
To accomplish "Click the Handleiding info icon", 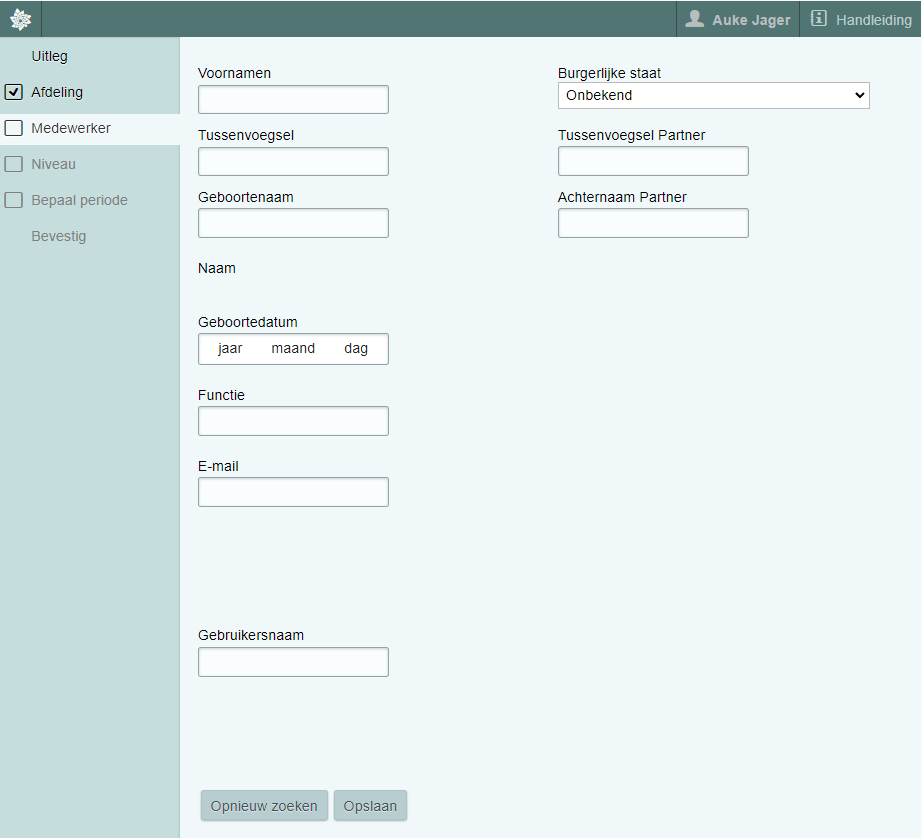I will click(819, 19).
